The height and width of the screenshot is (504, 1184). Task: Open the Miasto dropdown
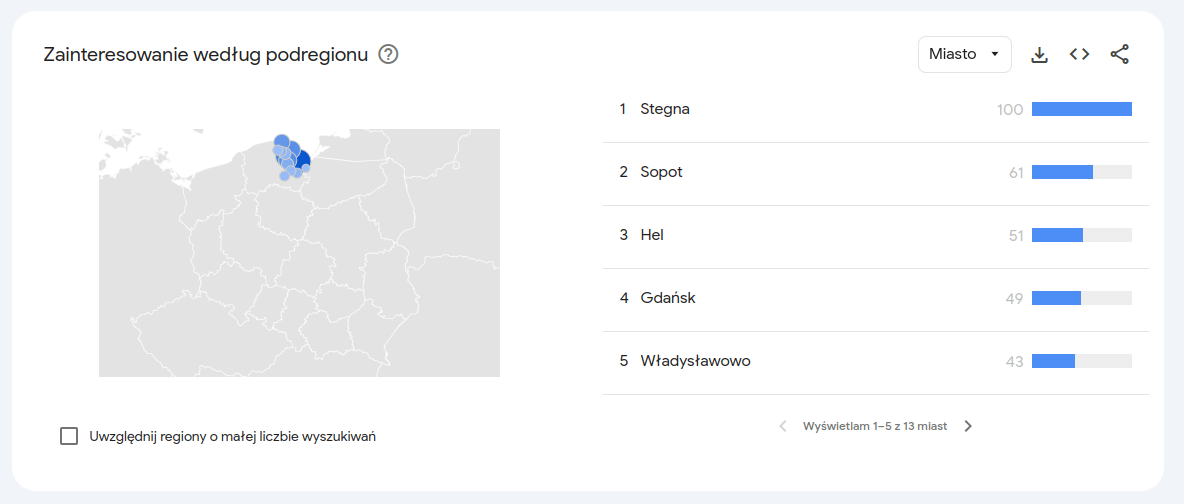point(964,54)
